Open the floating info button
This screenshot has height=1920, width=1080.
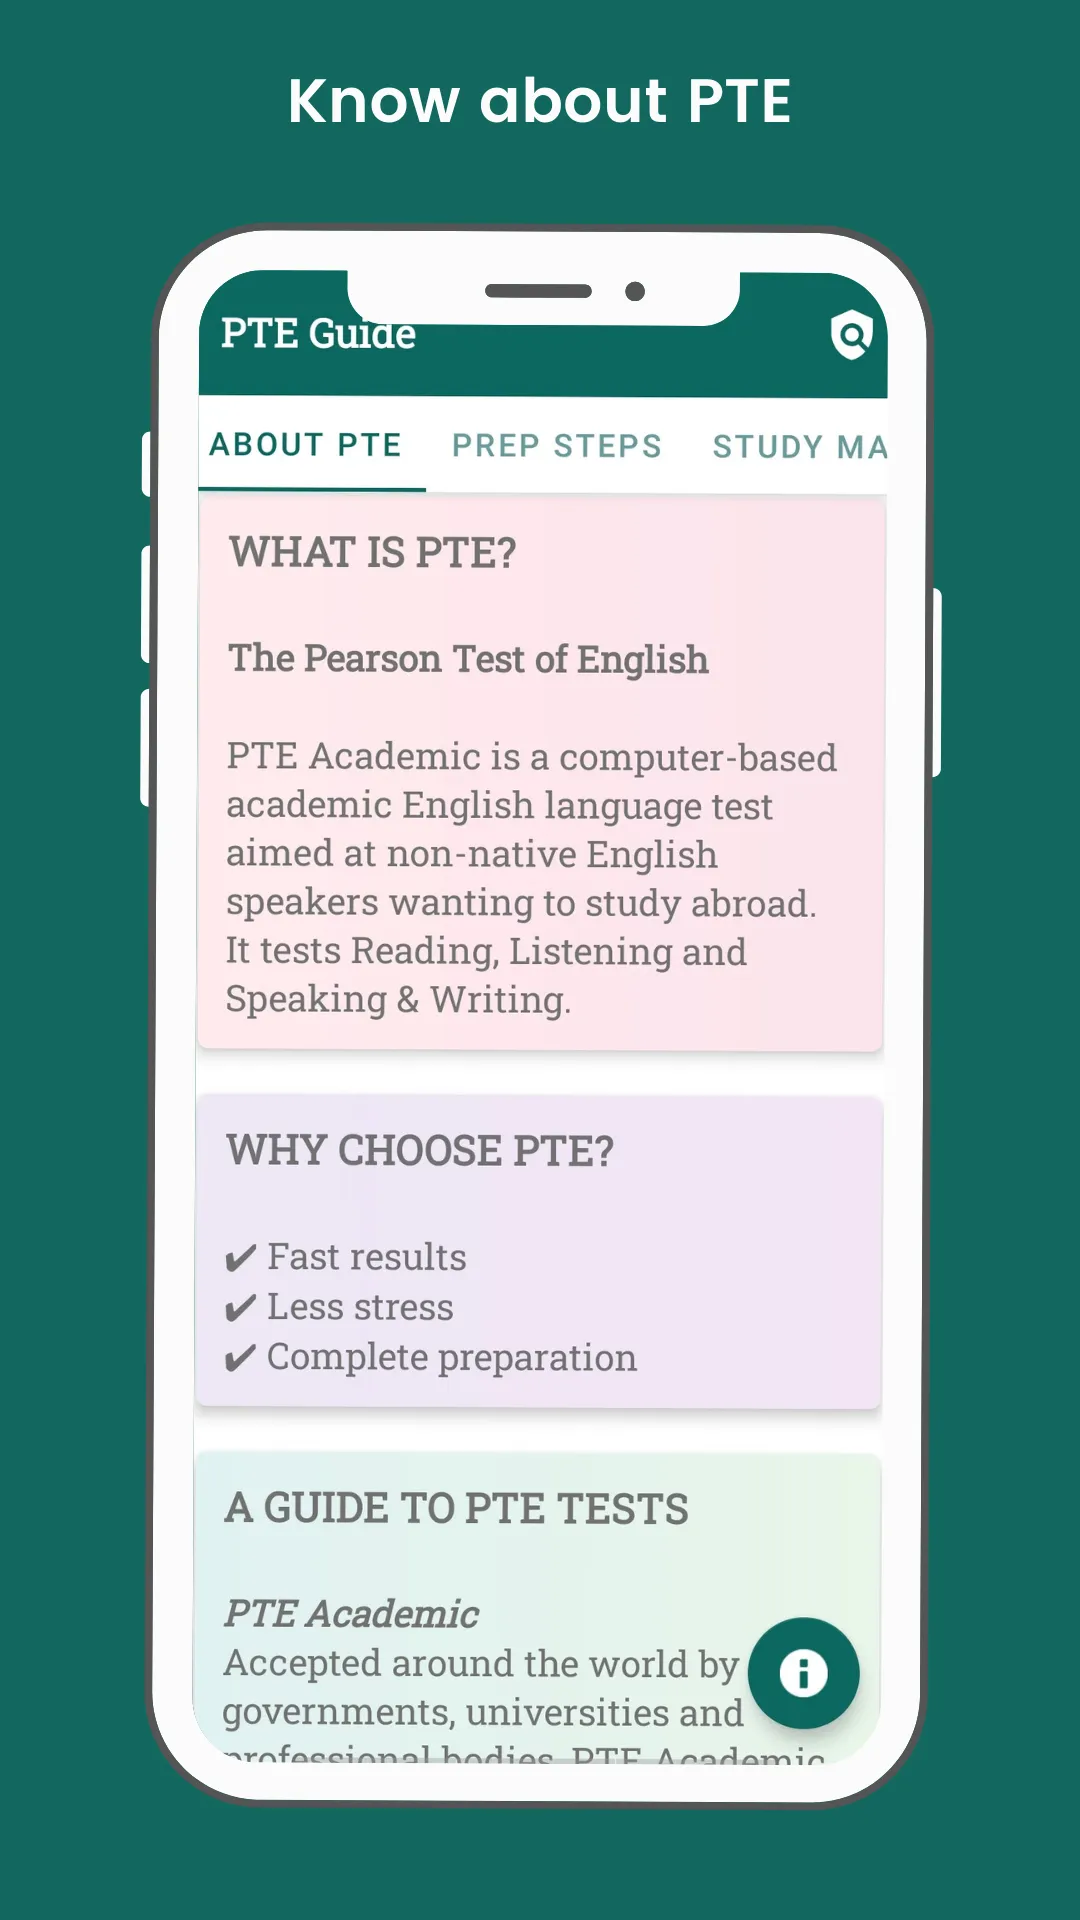click(x=804, y=1673)
